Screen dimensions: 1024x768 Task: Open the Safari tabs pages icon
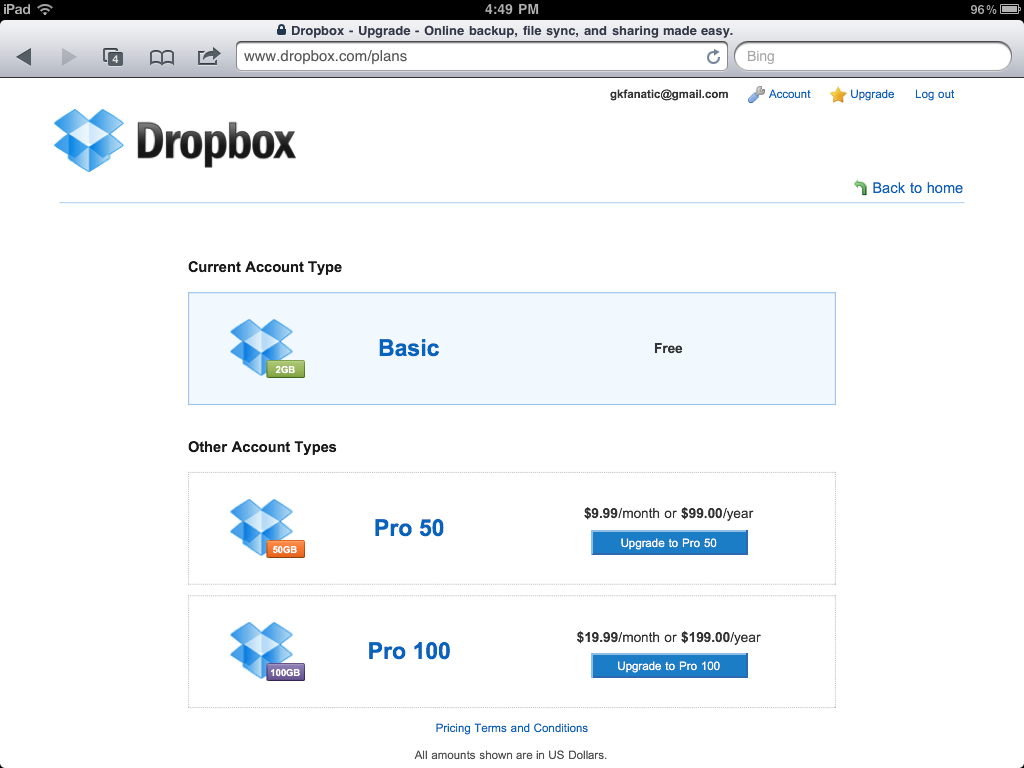tap(113, 57)
